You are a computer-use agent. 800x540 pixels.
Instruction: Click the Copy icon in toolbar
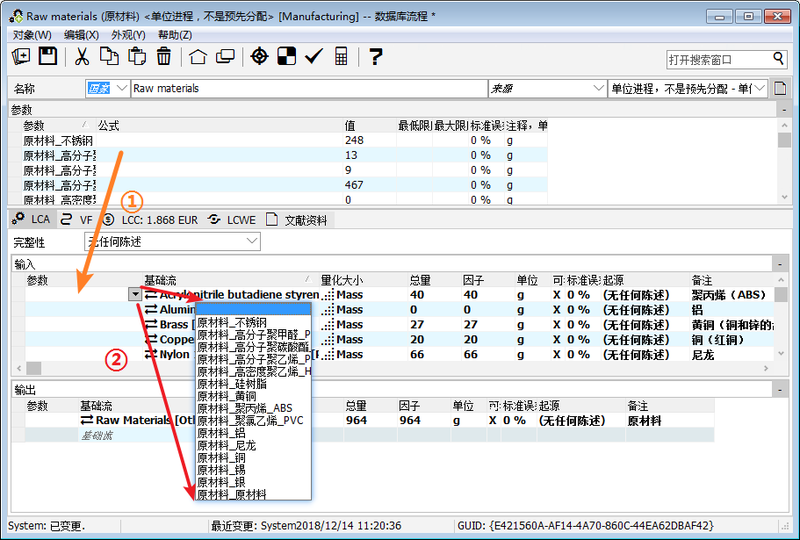[x=109, y=57]
